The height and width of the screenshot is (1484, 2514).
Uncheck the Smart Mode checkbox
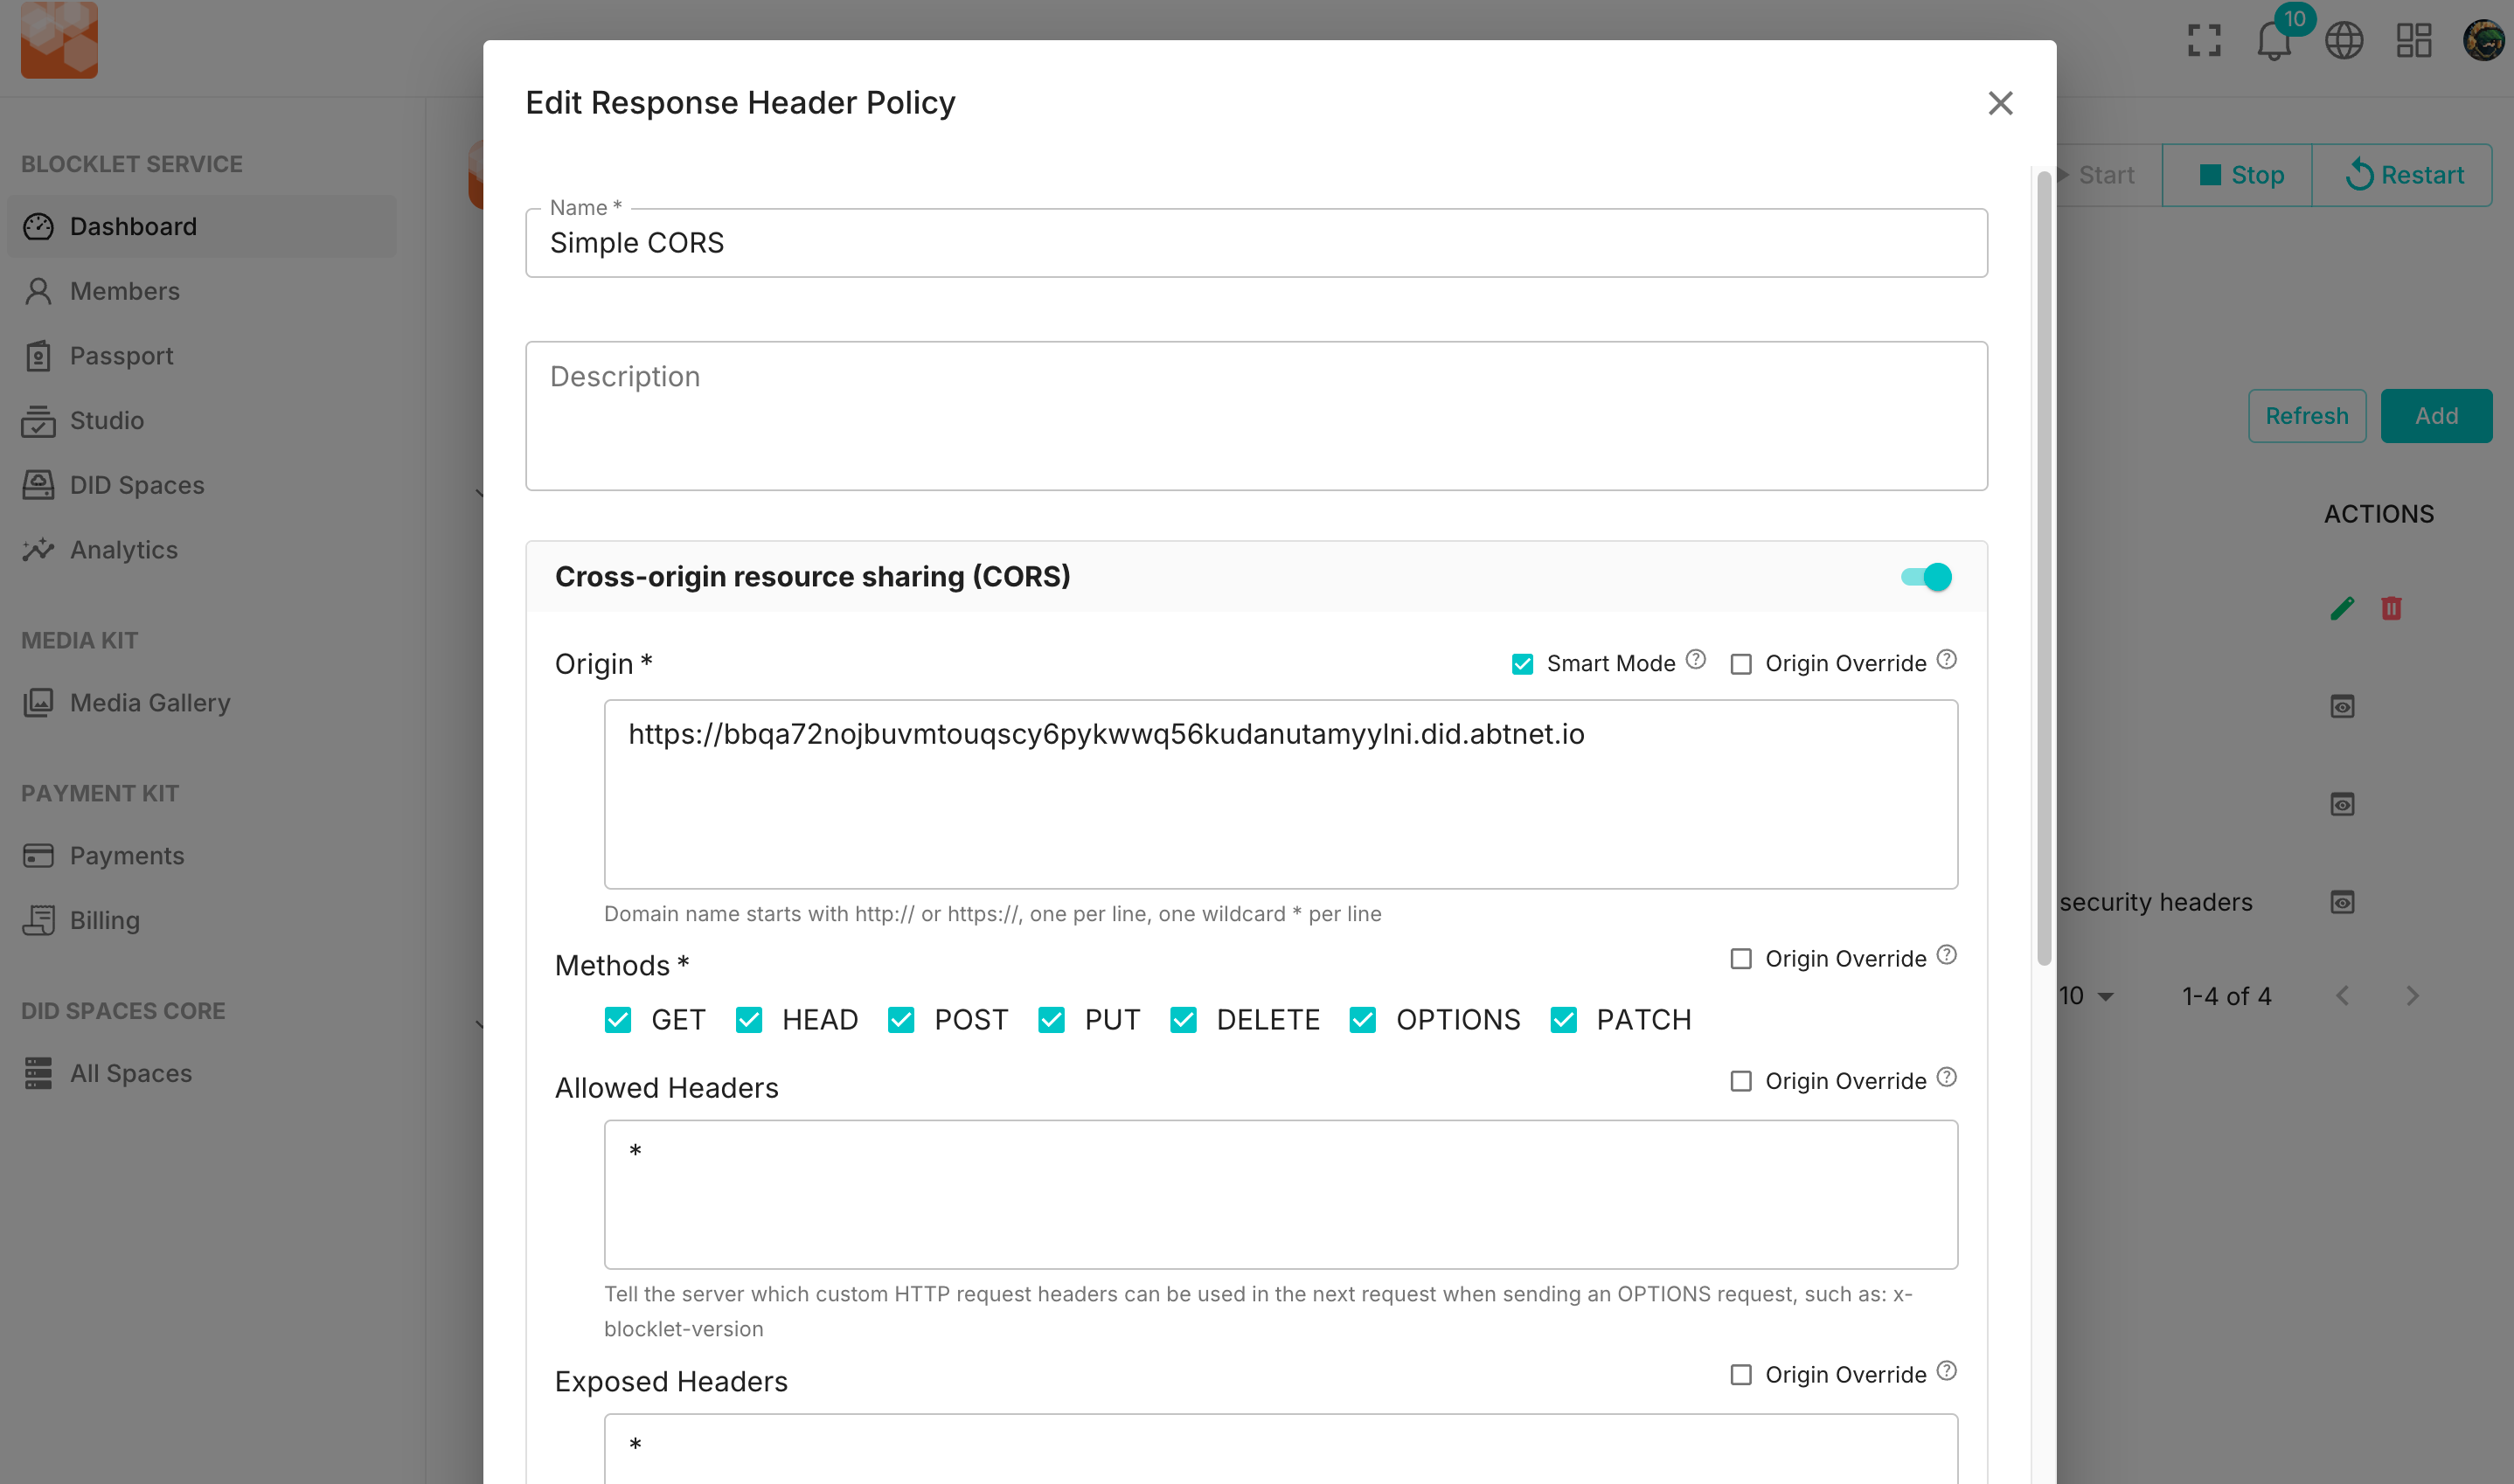[x=1522, y=664]
